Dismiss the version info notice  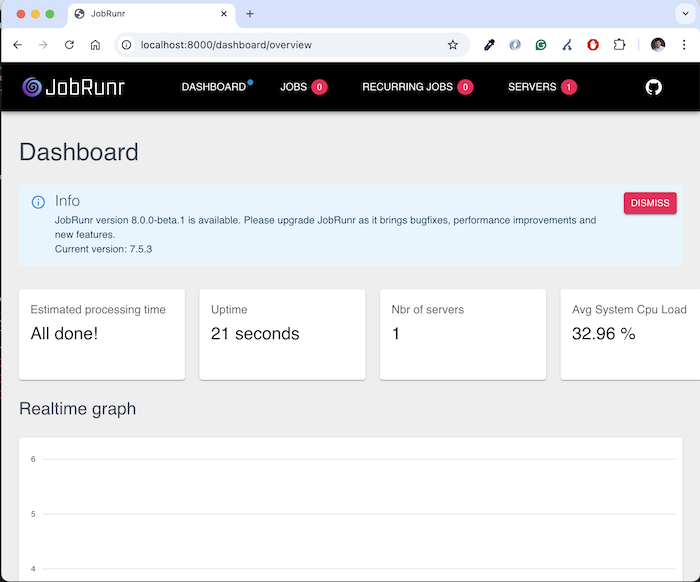click(x=650, y=203)
